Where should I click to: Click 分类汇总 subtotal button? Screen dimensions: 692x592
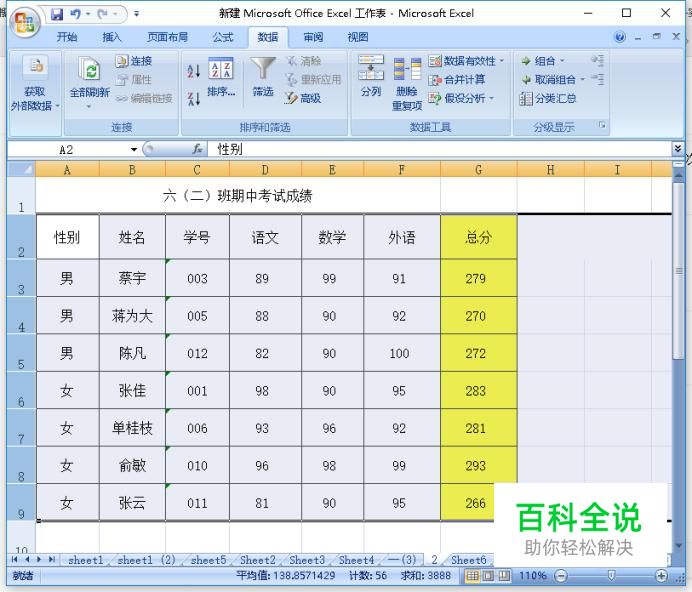548,98
